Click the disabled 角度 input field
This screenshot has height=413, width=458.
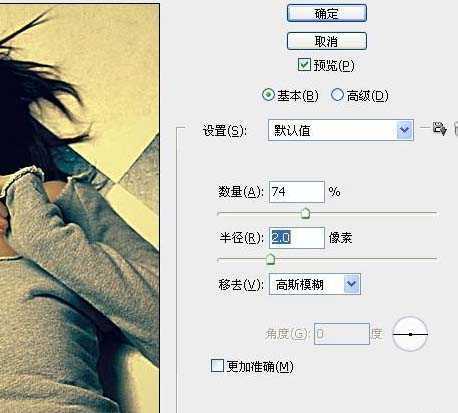pos(342,333)
